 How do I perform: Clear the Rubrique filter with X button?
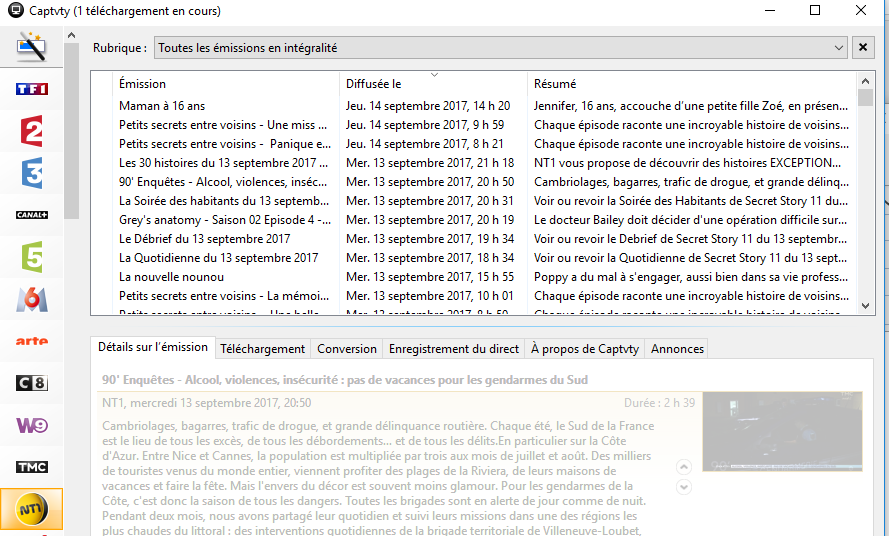pyautogui.click(x=864, y=47)
